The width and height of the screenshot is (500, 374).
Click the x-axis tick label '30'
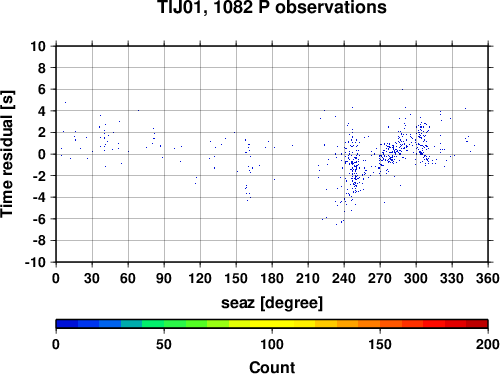pos(92,278)
